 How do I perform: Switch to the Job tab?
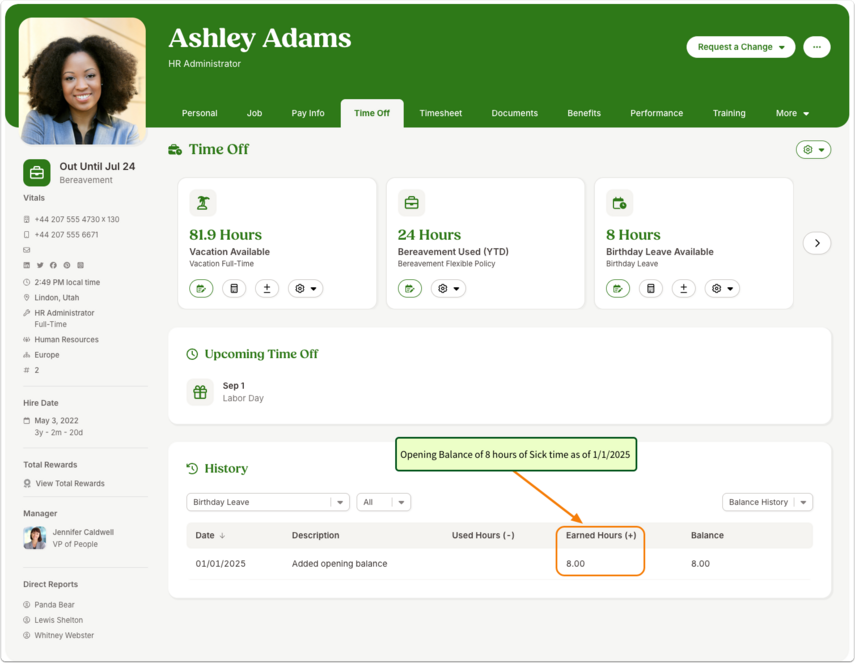coord(254,113)
